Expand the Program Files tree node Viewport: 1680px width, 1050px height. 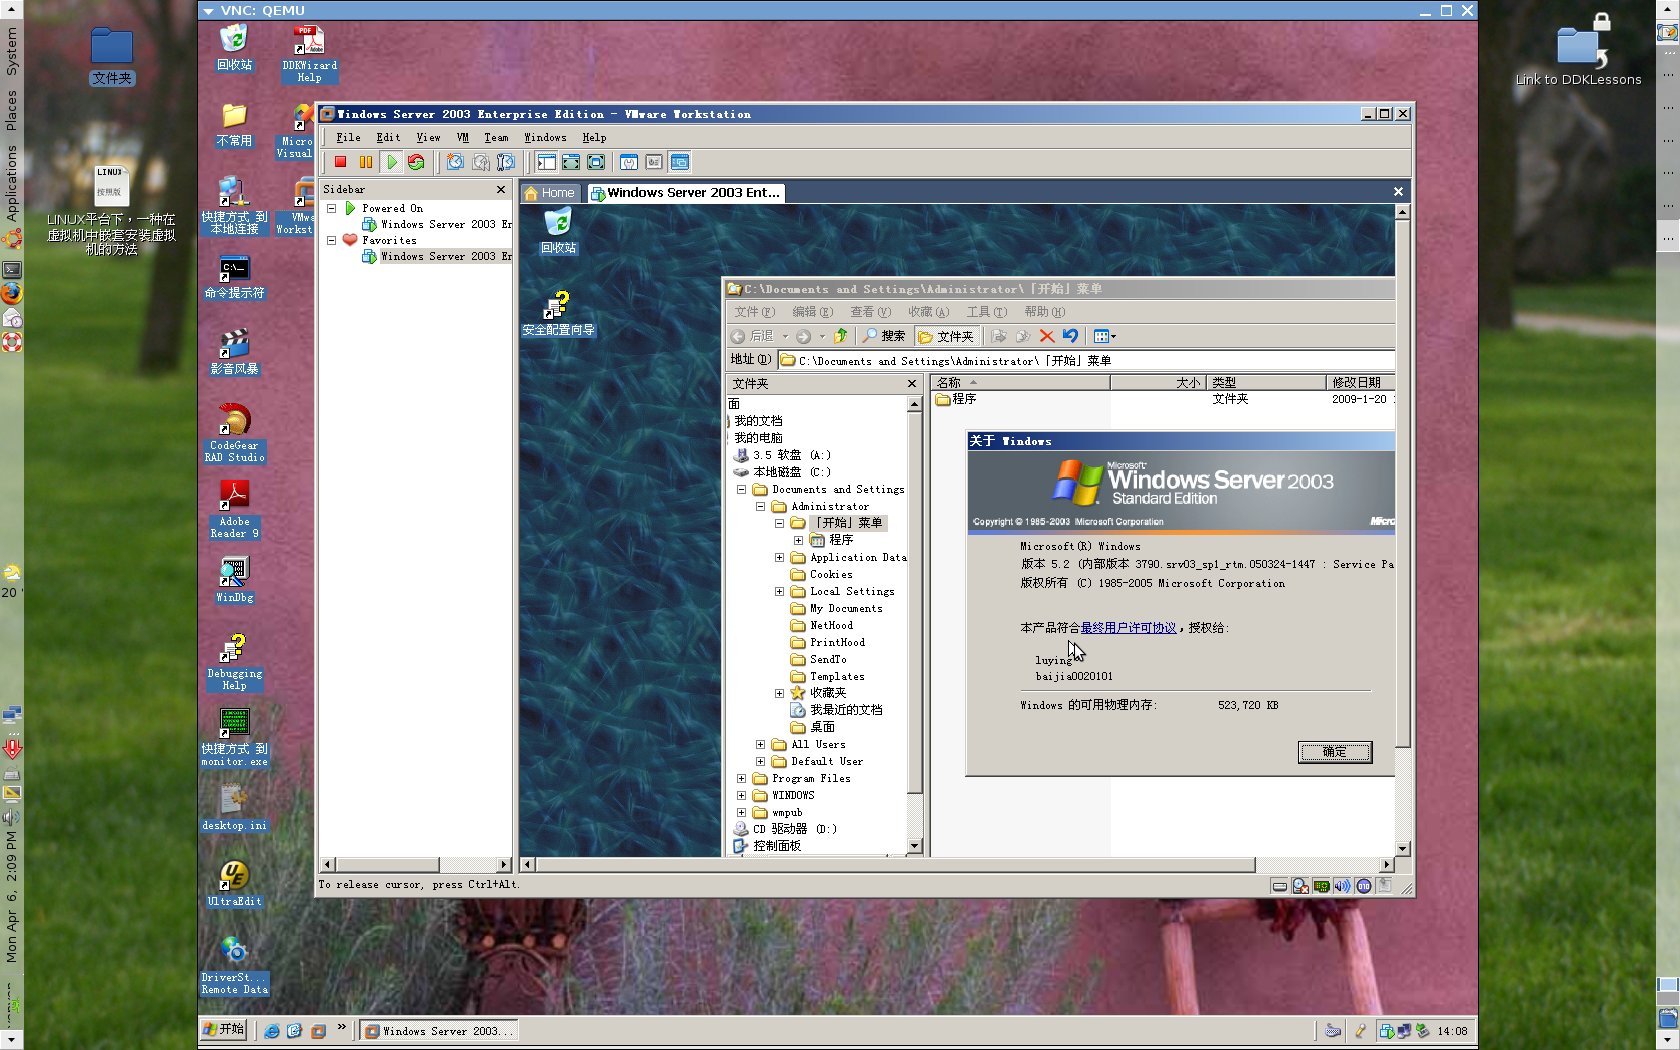(741, 778)
